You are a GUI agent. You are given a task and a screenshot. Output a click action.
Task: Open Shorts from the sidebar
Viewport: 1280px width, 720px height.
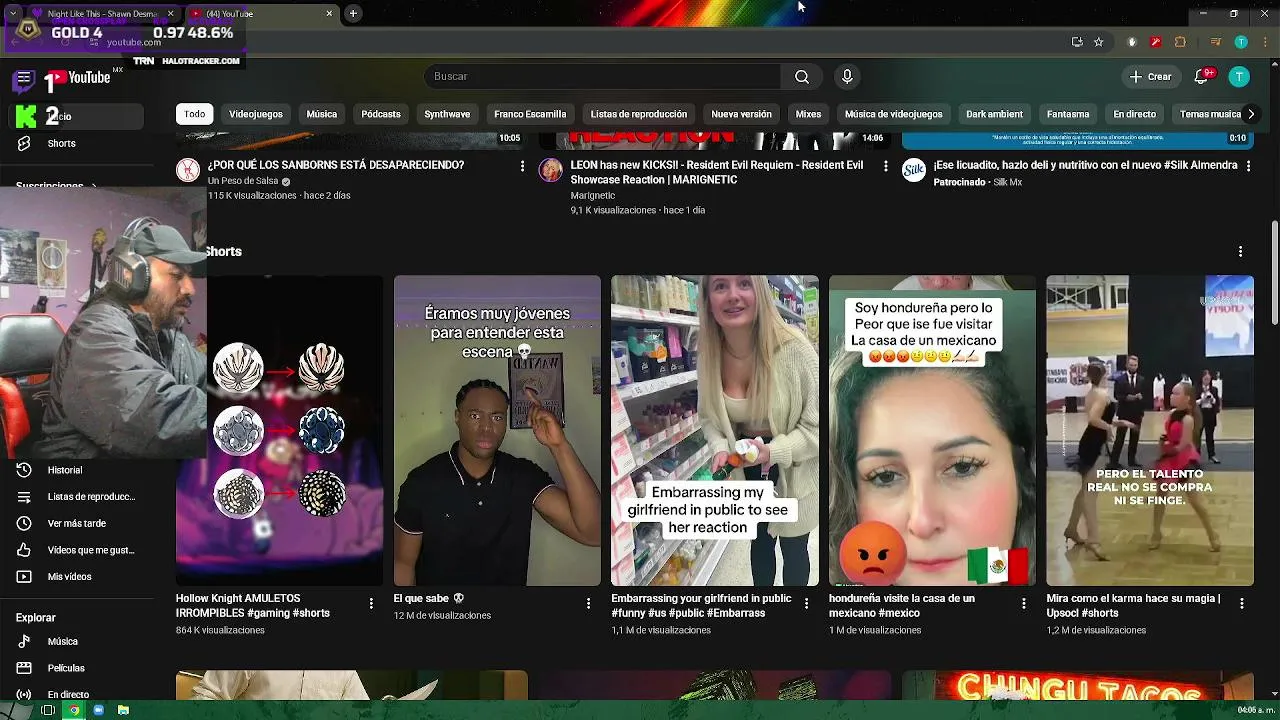click(x=61, y=143)
